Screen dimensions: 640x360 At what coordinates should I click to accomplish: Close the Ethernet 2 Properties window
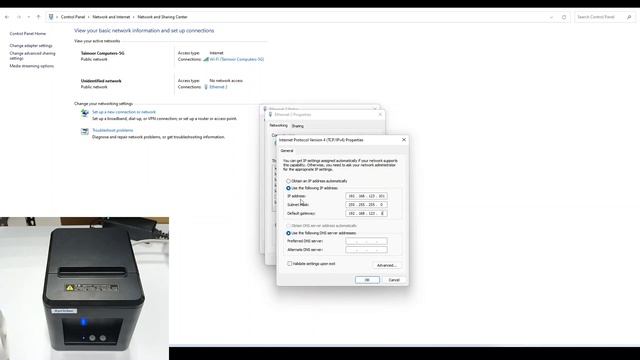point(380,115)
